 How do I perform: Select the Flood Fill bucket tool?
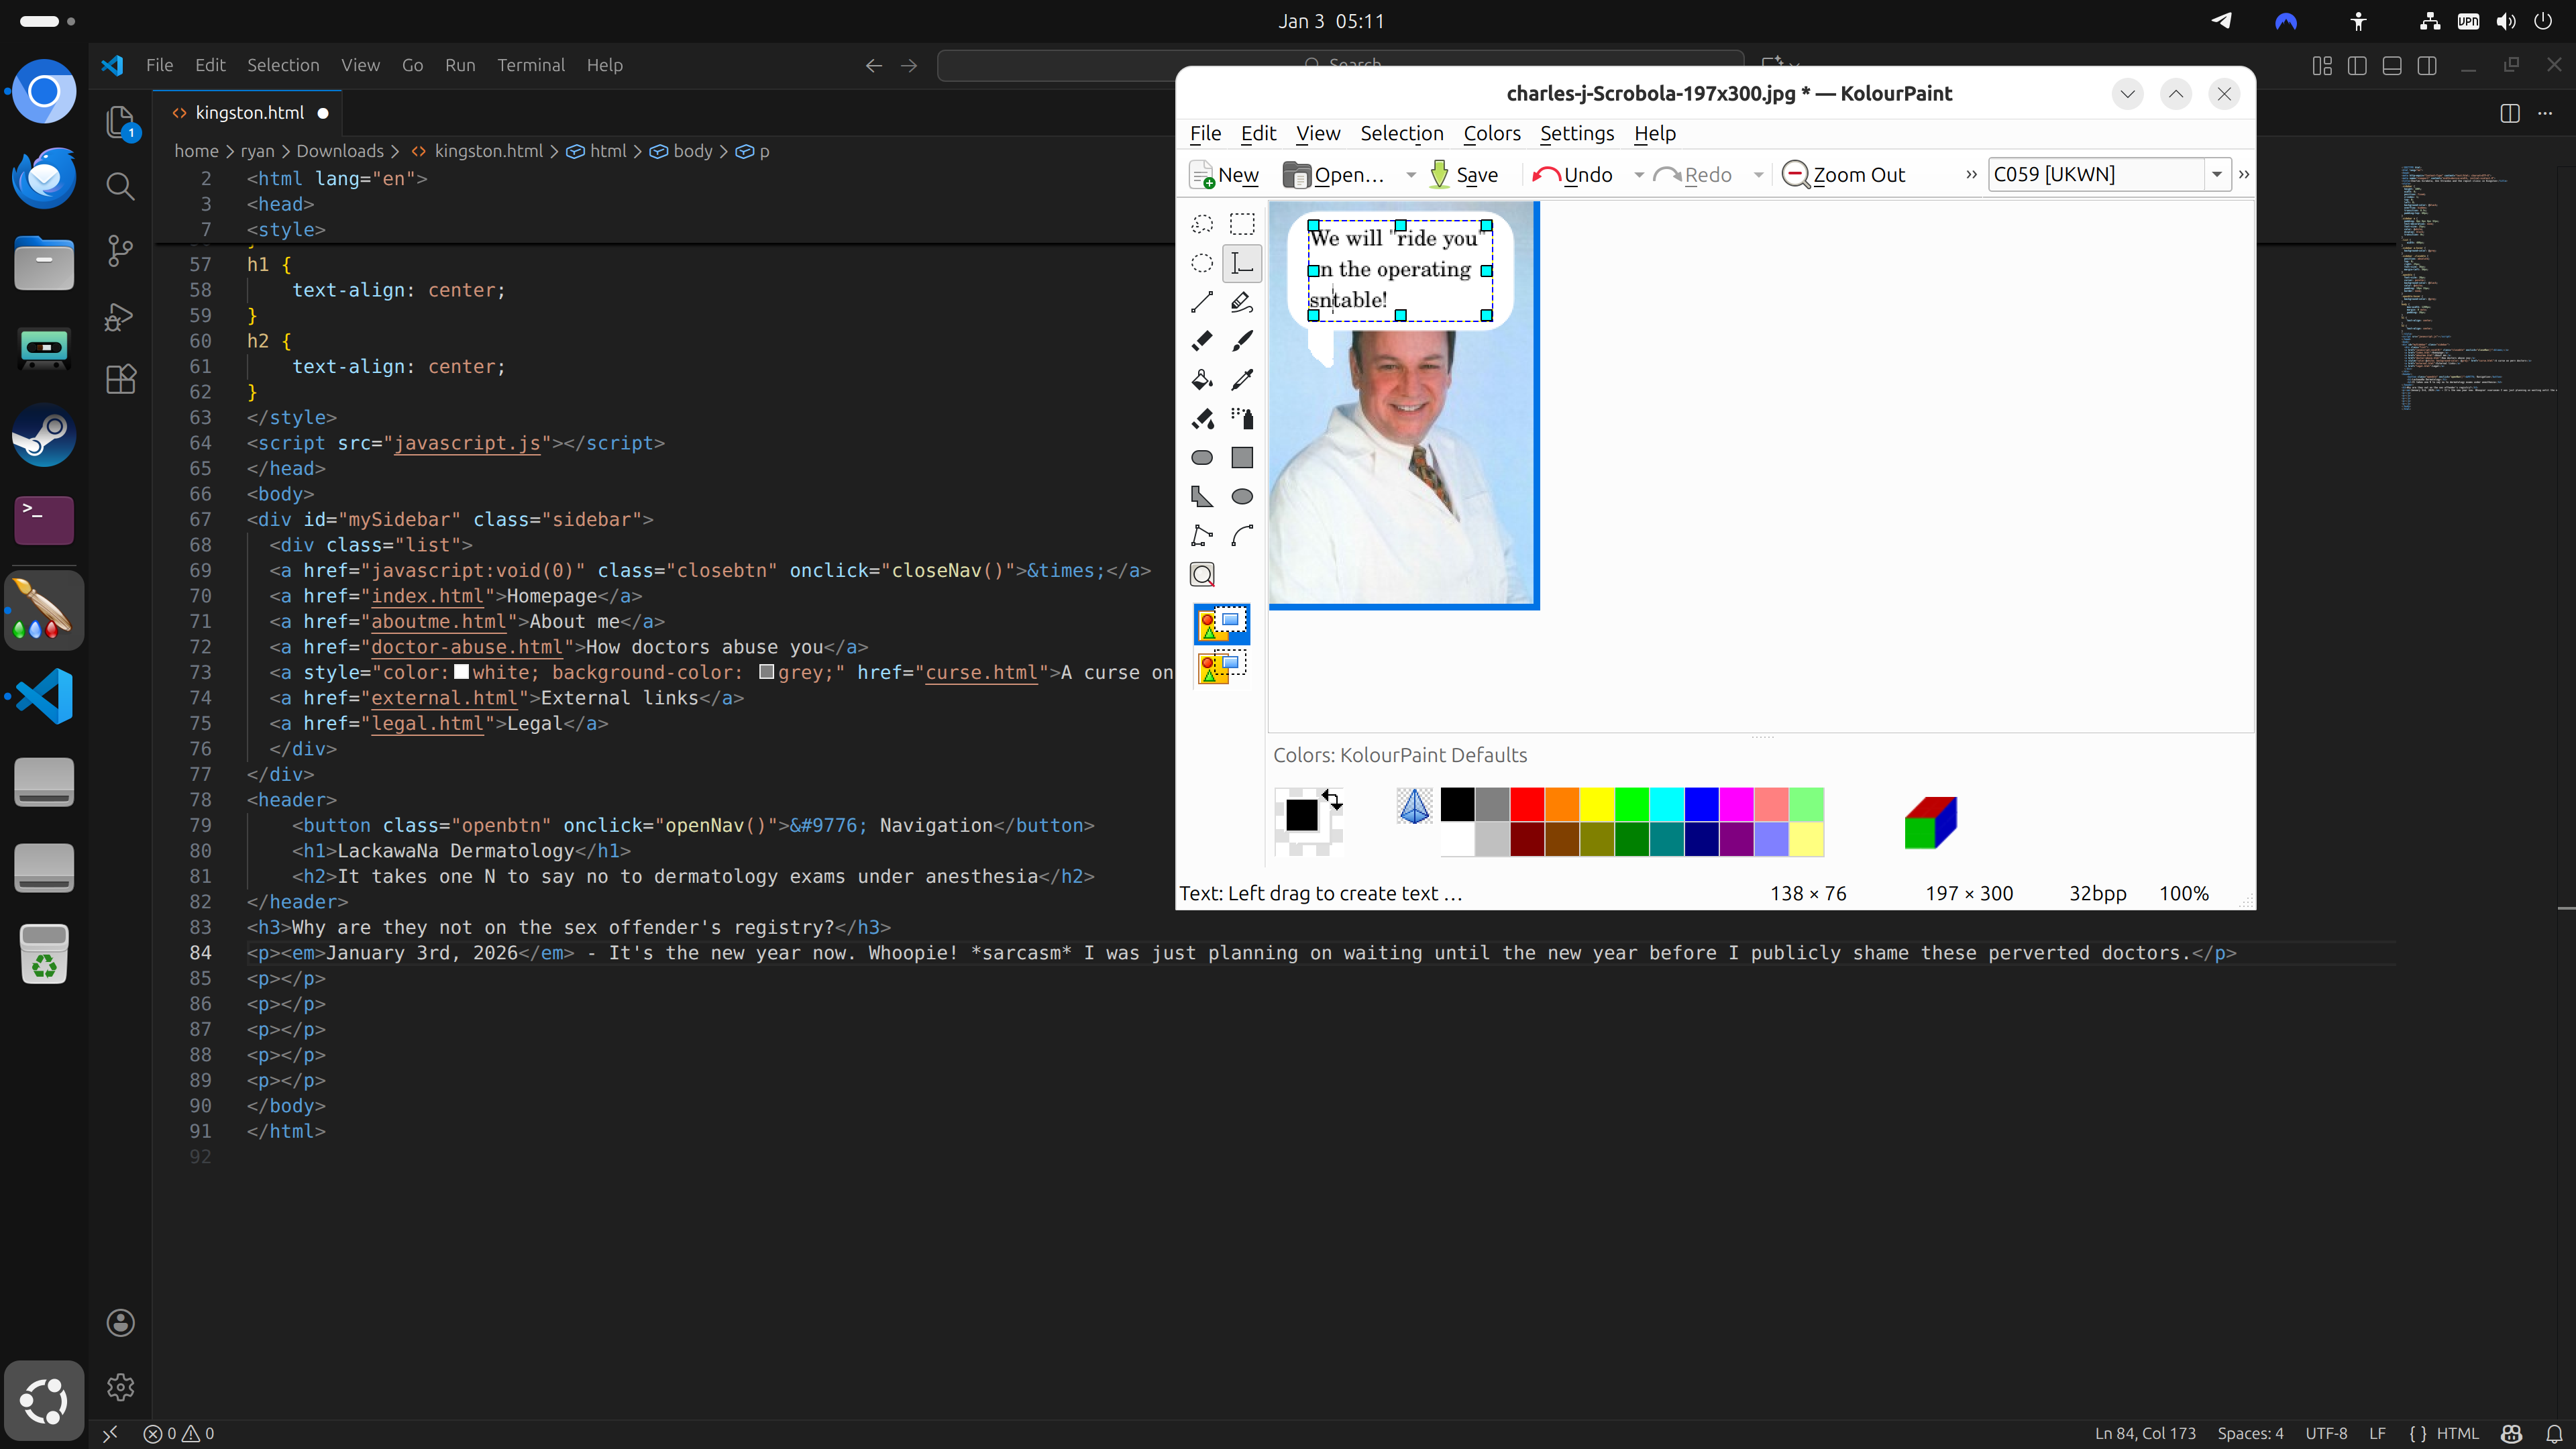[1202, 380]
